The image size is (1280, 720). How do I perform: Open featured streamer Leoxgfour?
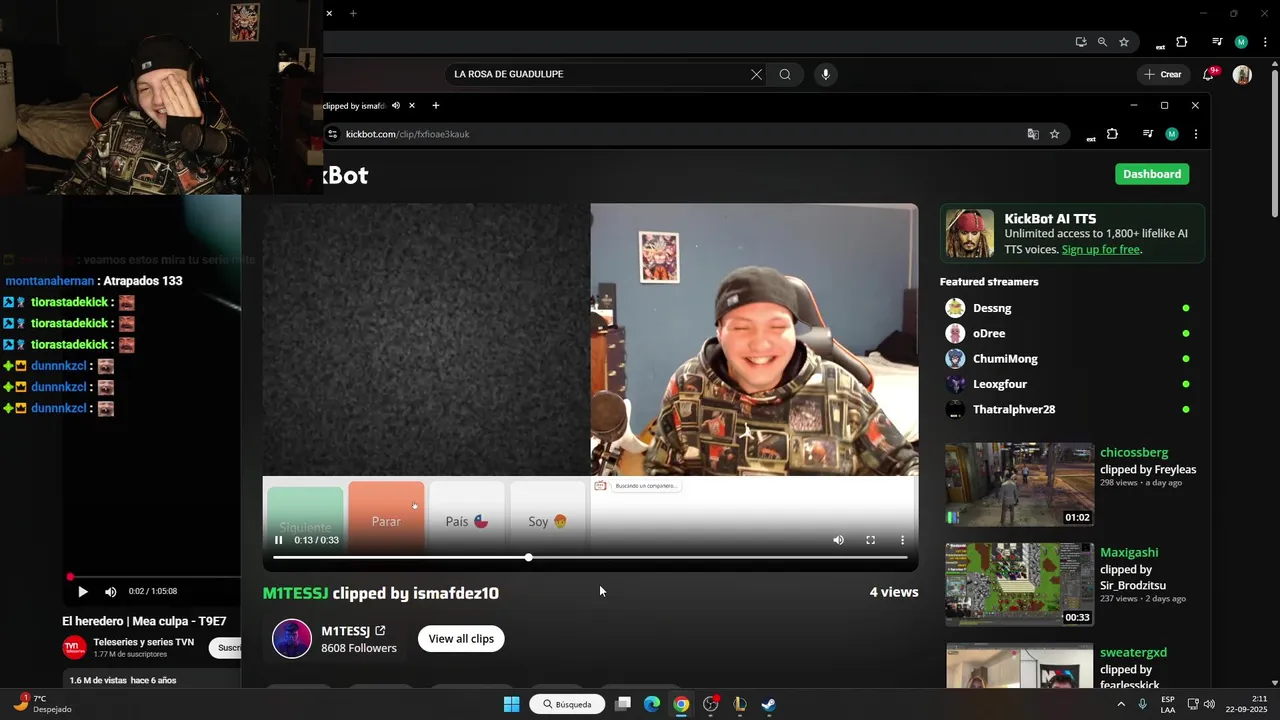point(1000,384)
